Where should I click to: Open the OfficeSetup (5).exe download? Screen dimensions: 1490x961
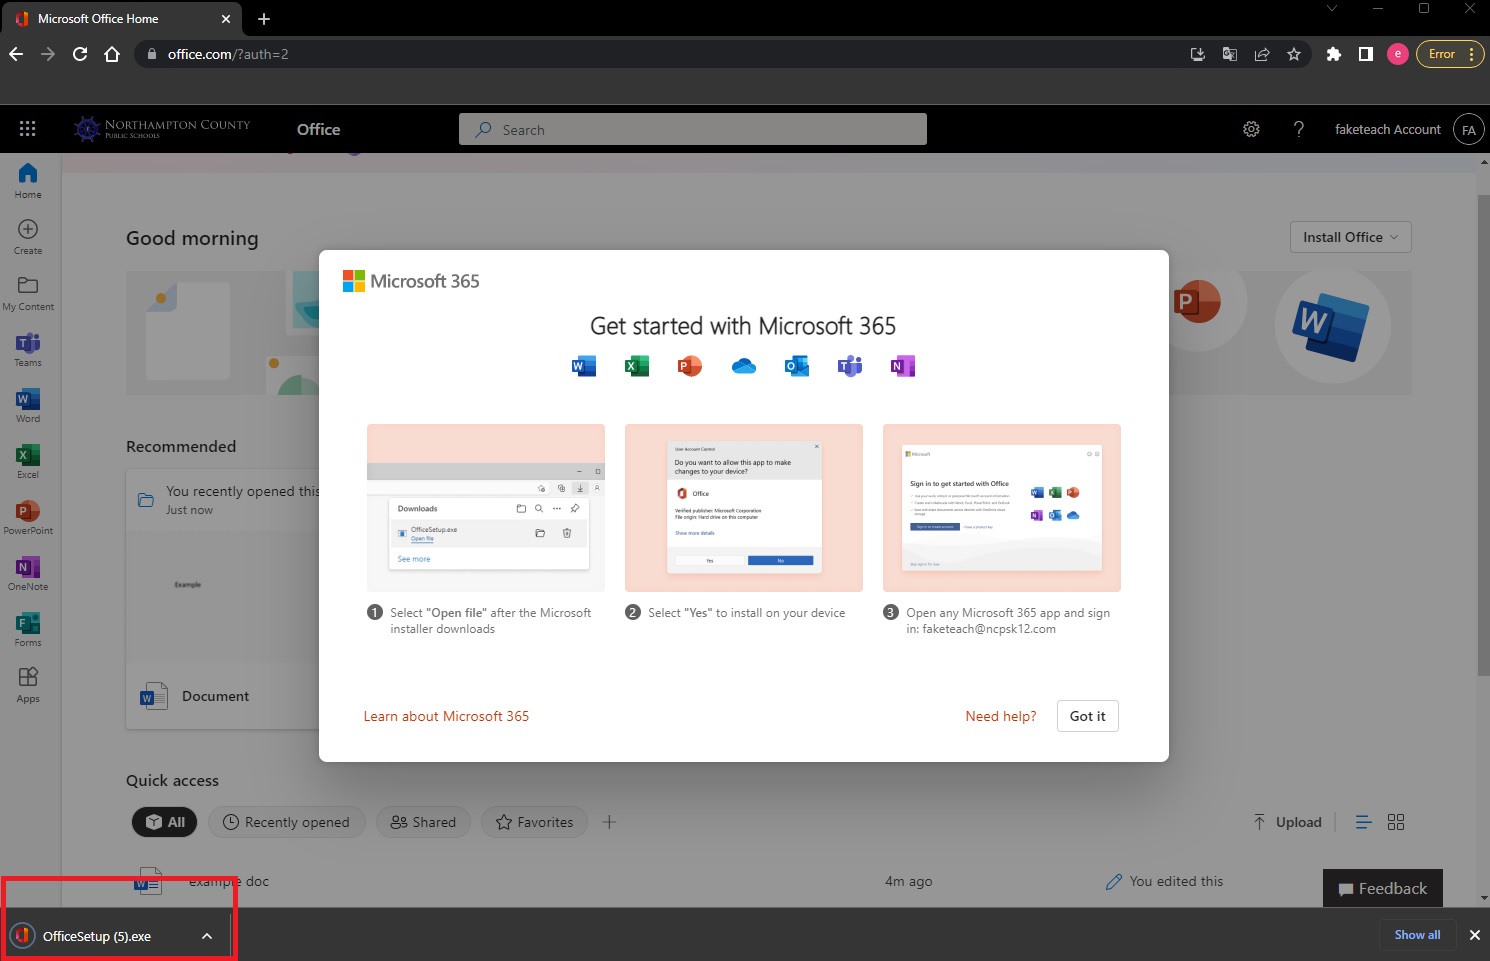click(x=97, y=936)
